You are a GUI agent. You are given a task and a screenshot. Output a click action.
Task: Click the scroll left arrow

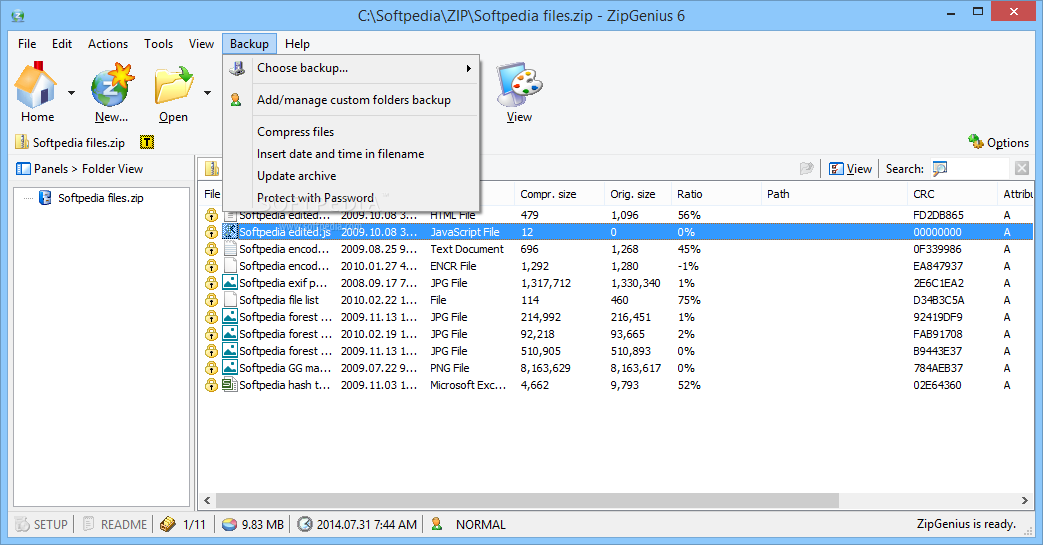[207, 500]
